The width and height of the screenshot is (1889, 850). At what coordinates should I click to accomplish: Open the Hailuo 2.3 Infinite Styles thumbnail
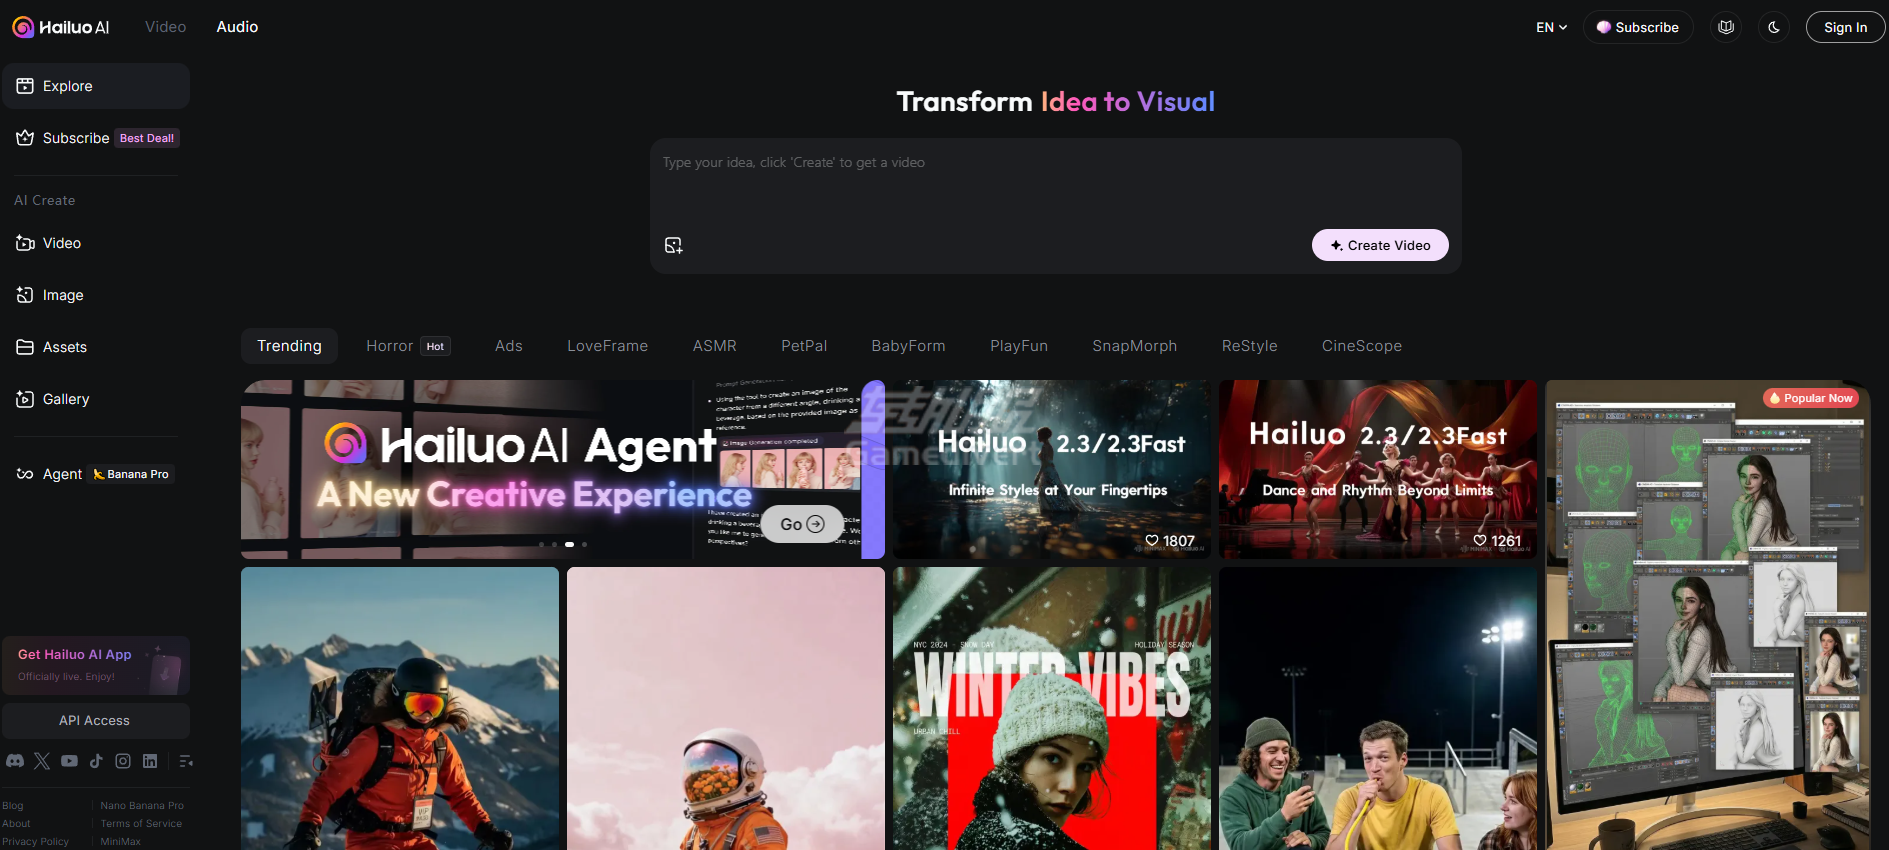1052,469
